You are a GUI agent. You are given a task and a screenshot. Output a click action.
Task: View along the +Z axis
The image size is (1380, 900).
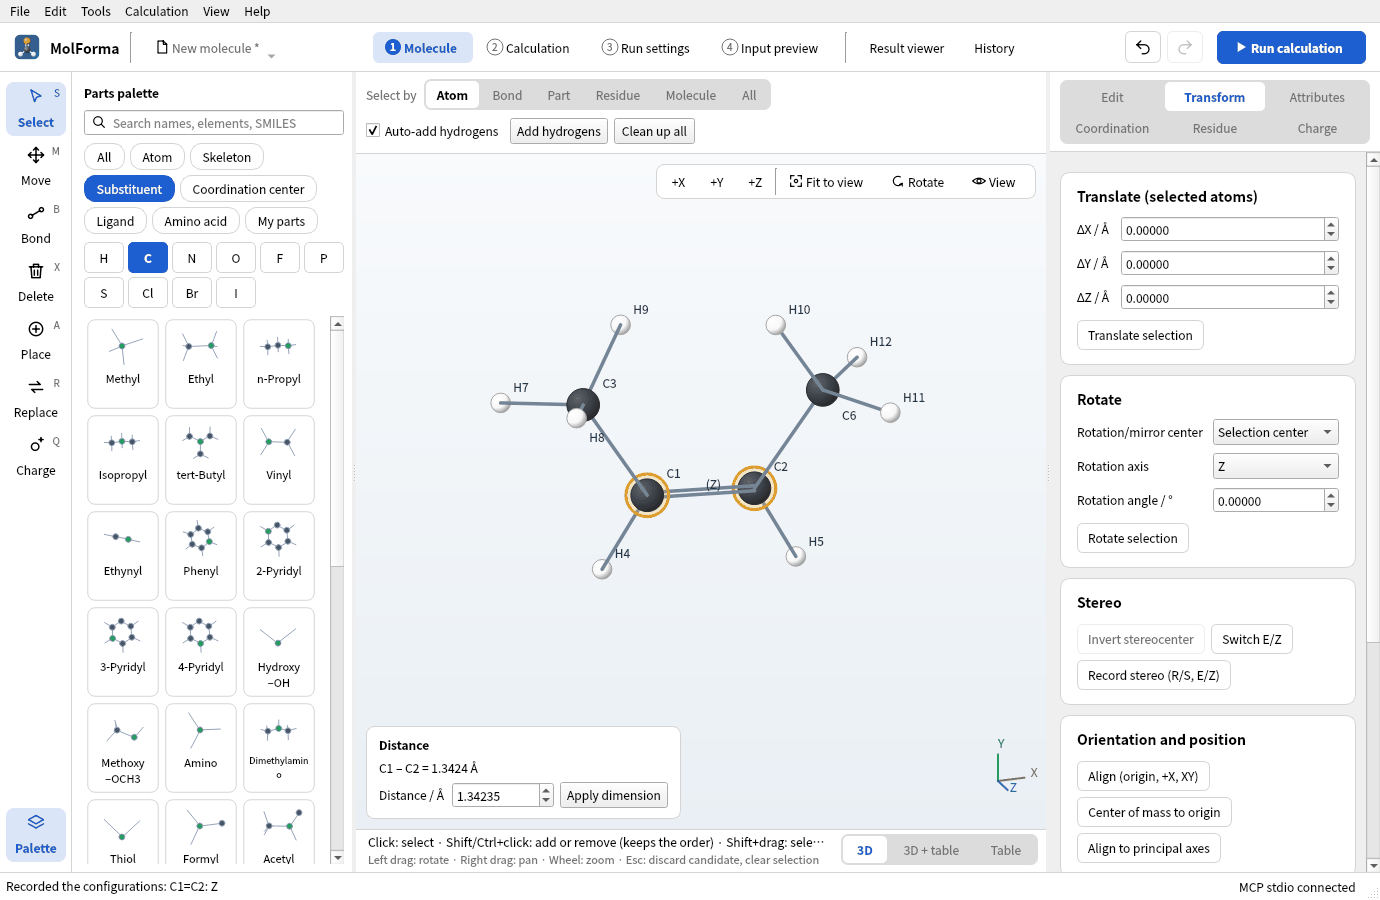(x=755, y=182)
